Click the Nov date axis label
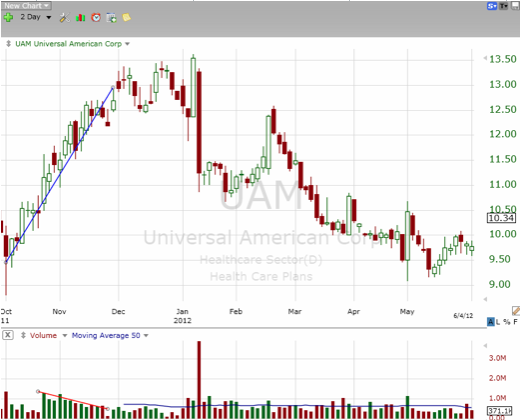The image size is (520, 420). (59, 311)
